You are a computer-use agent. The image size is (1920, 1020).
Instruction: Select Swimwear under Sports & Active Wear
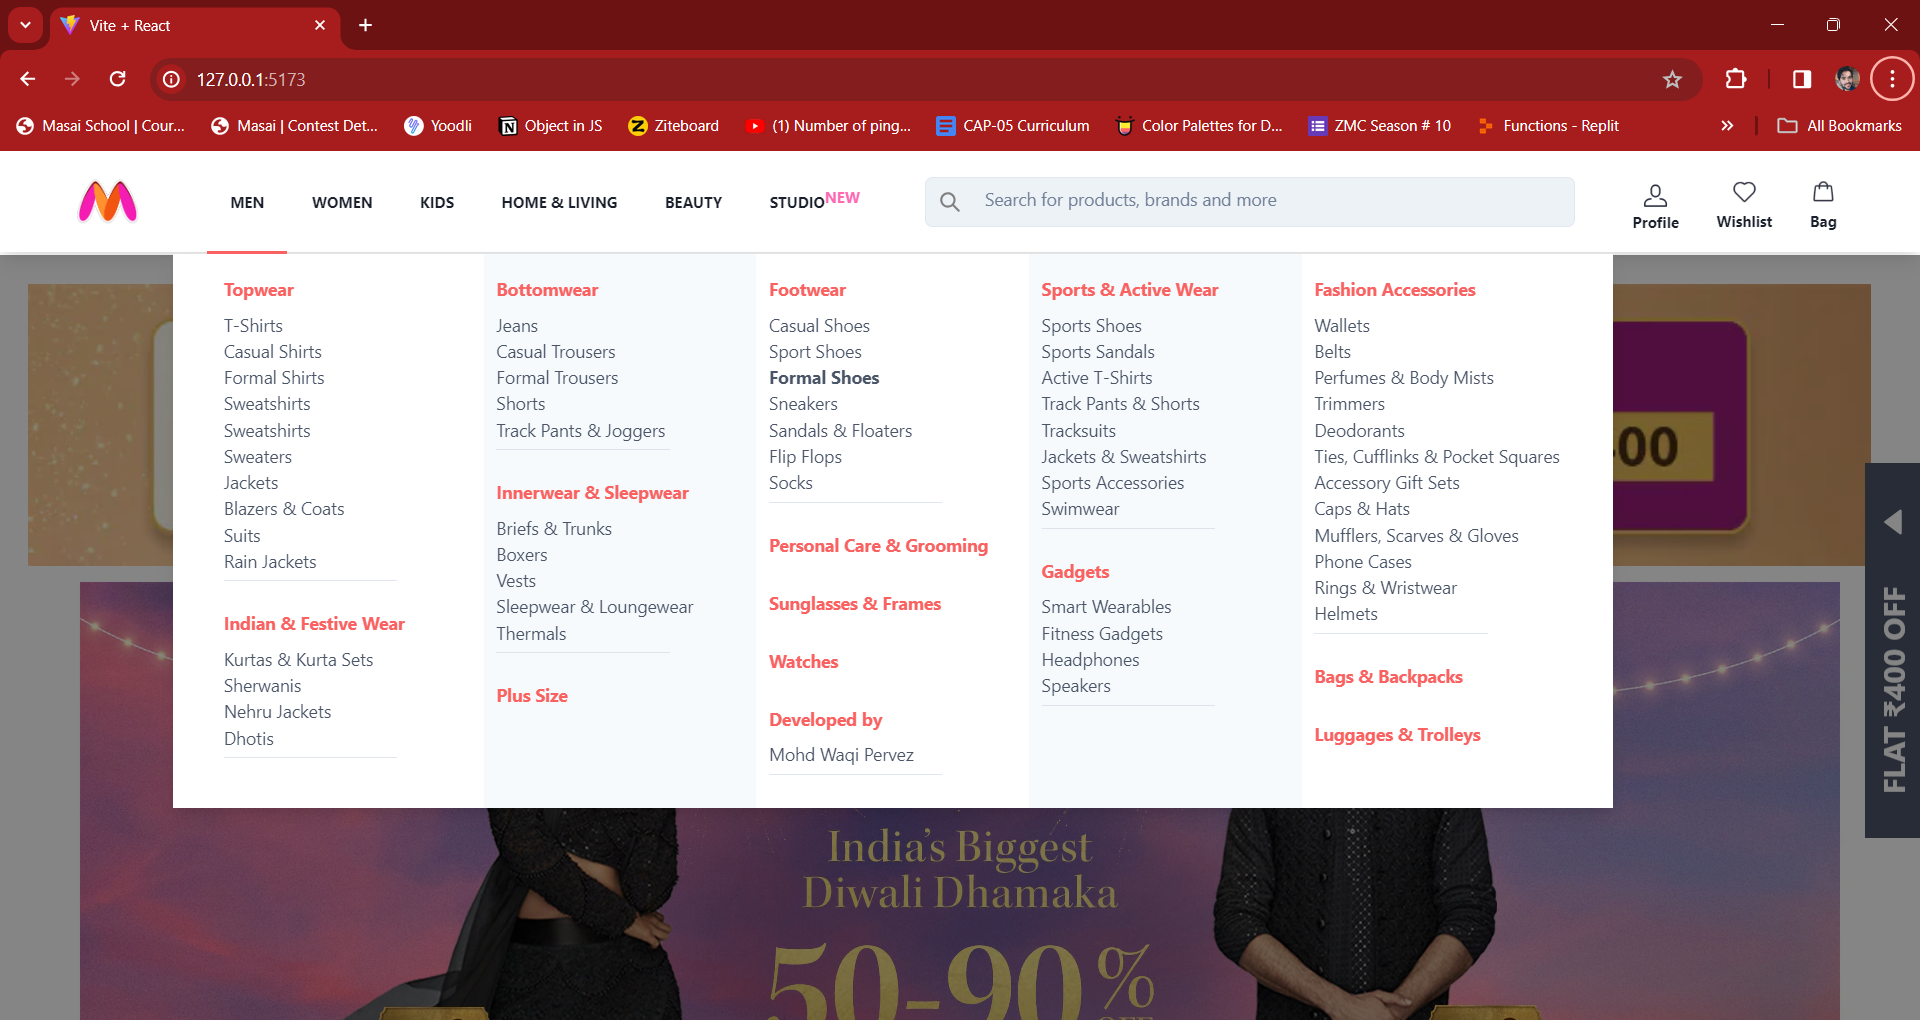pyautogui.click(x=1080, y=509)
